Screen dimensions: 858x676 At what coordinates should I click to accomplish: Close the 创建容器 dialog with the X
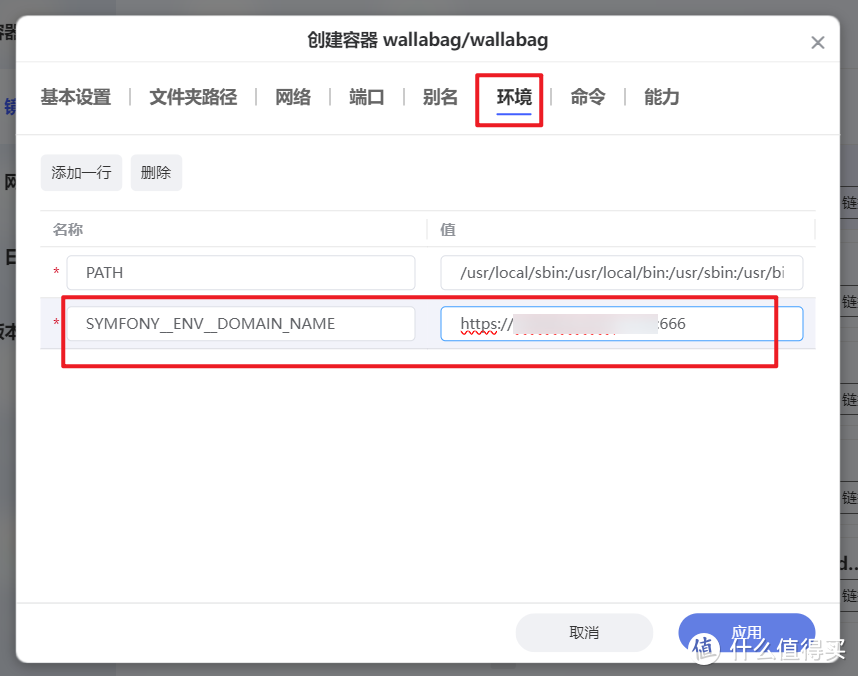click(818, 41)
